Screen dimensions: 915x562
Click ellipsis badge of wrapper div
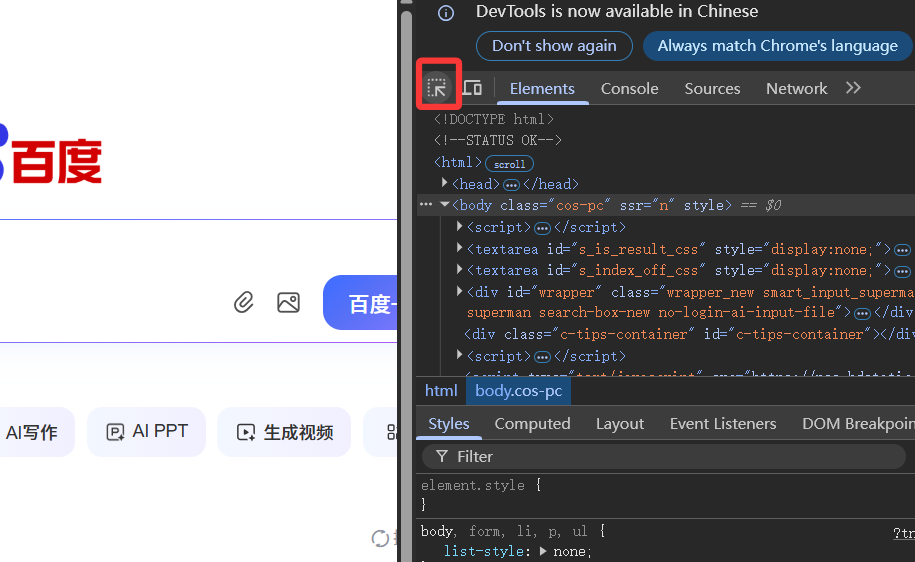pyautogui.click(x=862, y=313)
